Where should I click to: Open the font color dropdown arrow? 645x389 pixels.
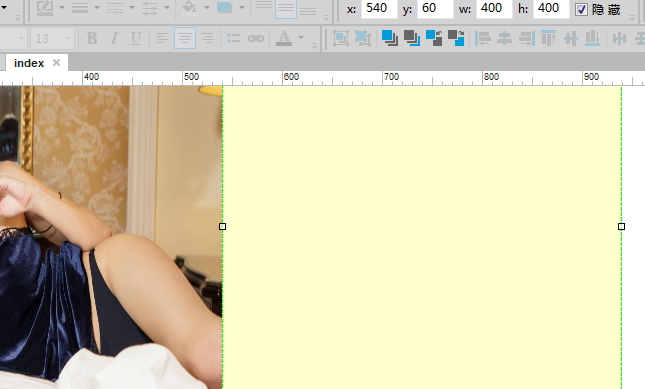tap(301, 38)
